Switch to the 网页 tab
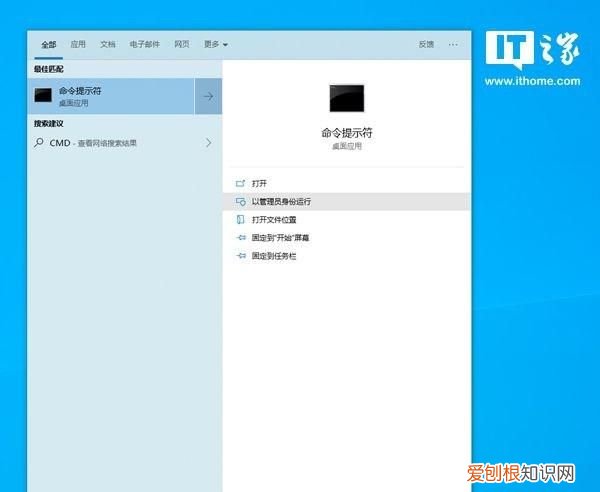The image size is (600, 492). (x=182, y=44)
